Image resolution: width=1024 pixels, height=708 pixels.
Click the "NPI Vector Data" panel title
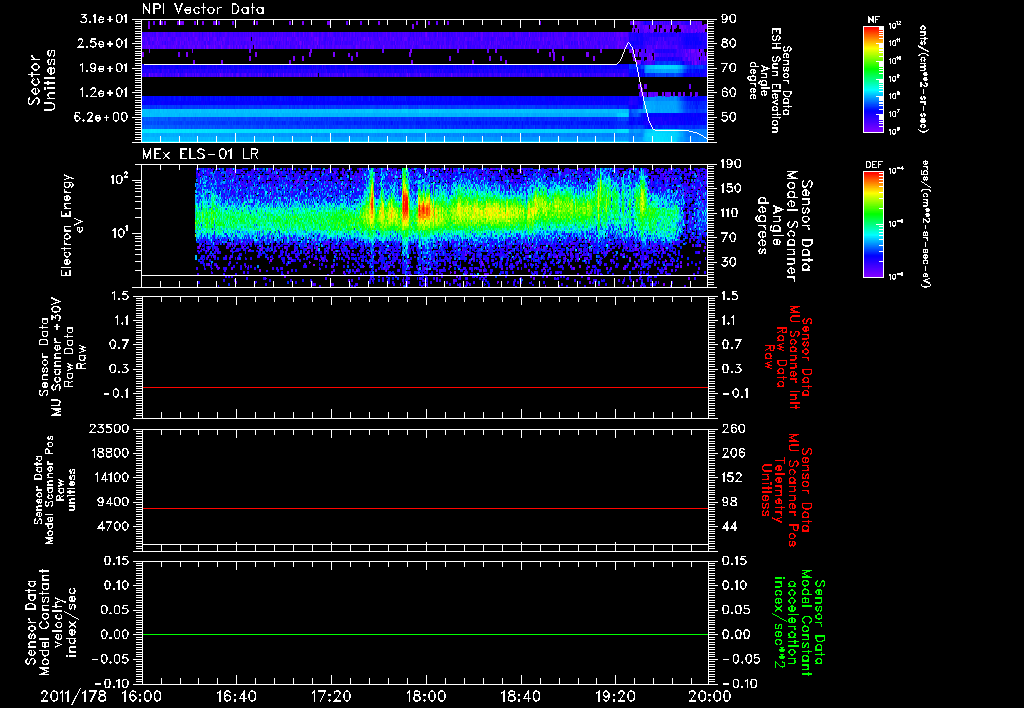[203, 9]
